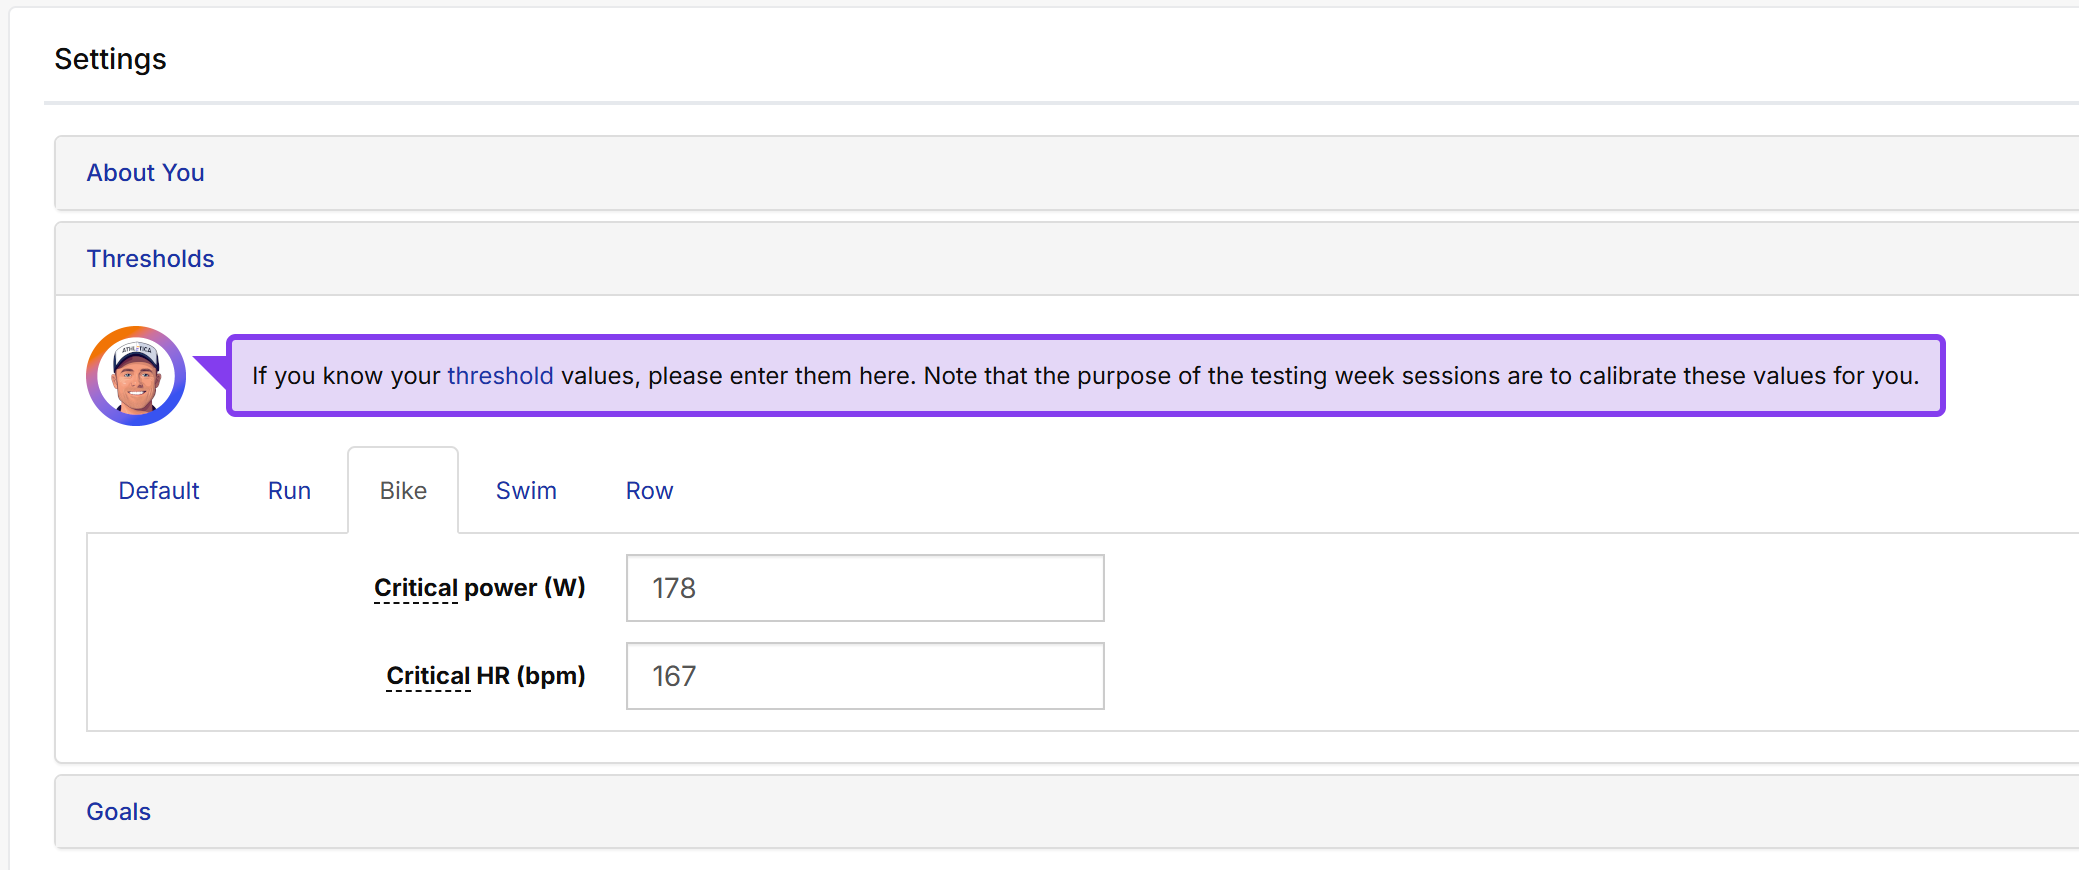Open the Row tab
The width and height of the screenshot is (2079, 870).
coord(649,491)
